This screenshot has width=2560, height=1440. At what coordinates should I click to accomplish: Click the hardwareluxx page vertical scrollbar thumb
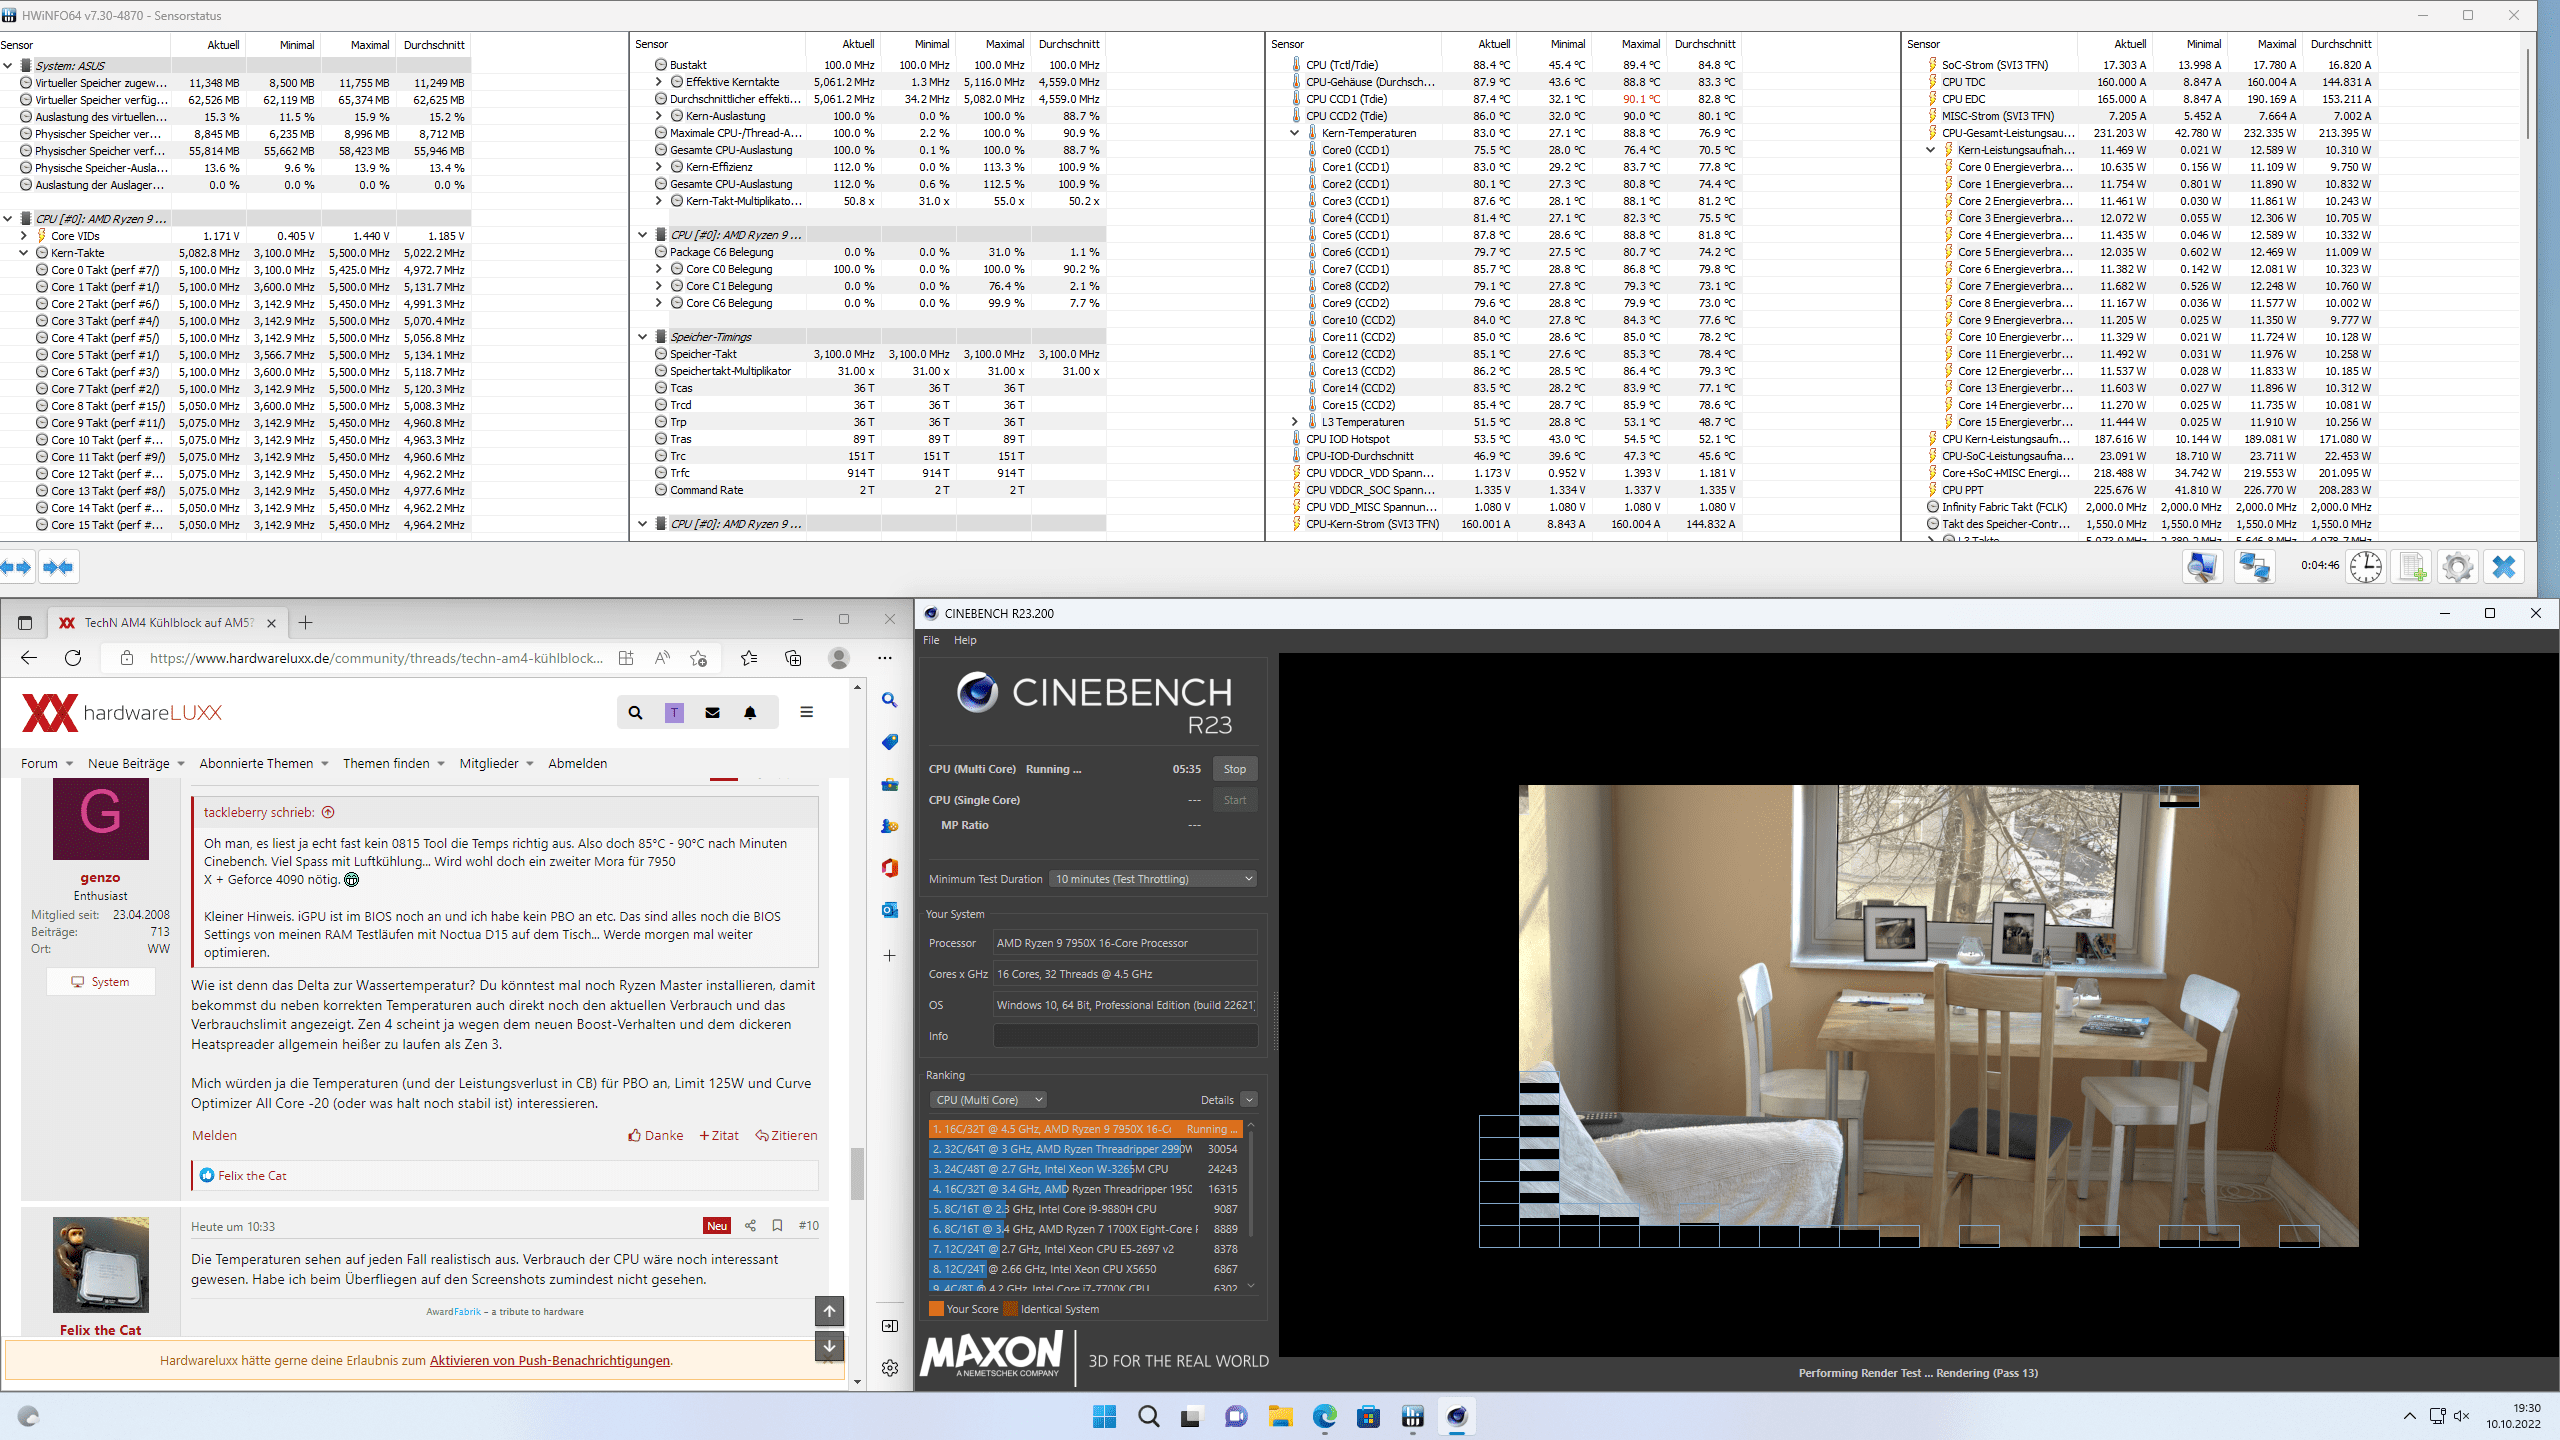click(857, 1173)
